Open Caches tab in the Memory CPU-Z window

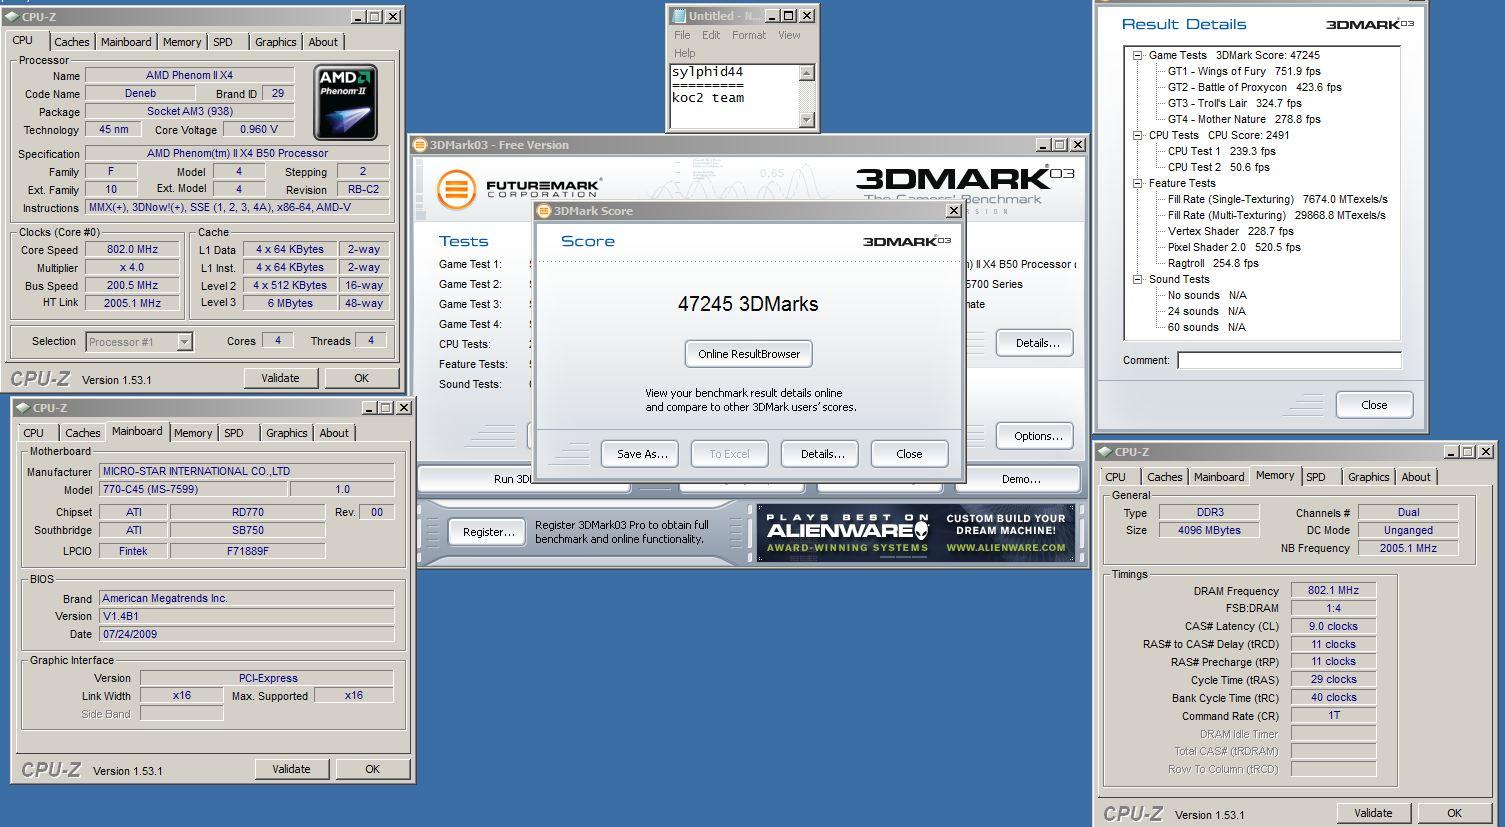(1164, 477)
